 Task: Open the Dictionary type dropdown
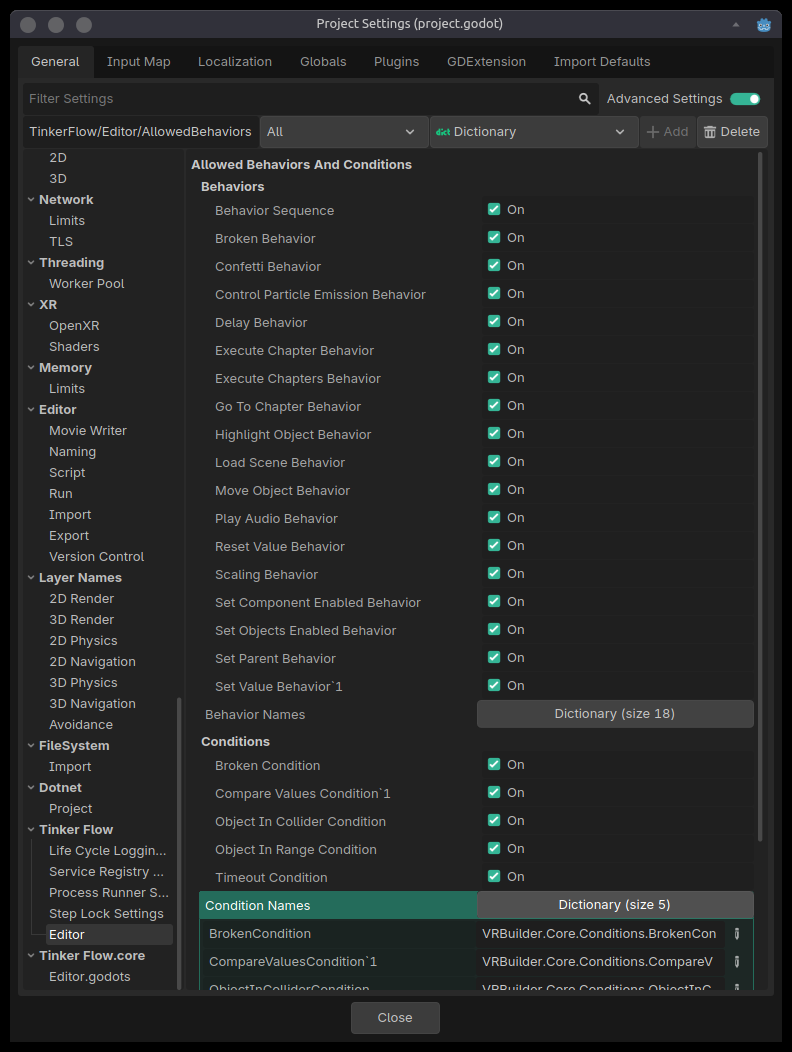click(x=534, y=132)
